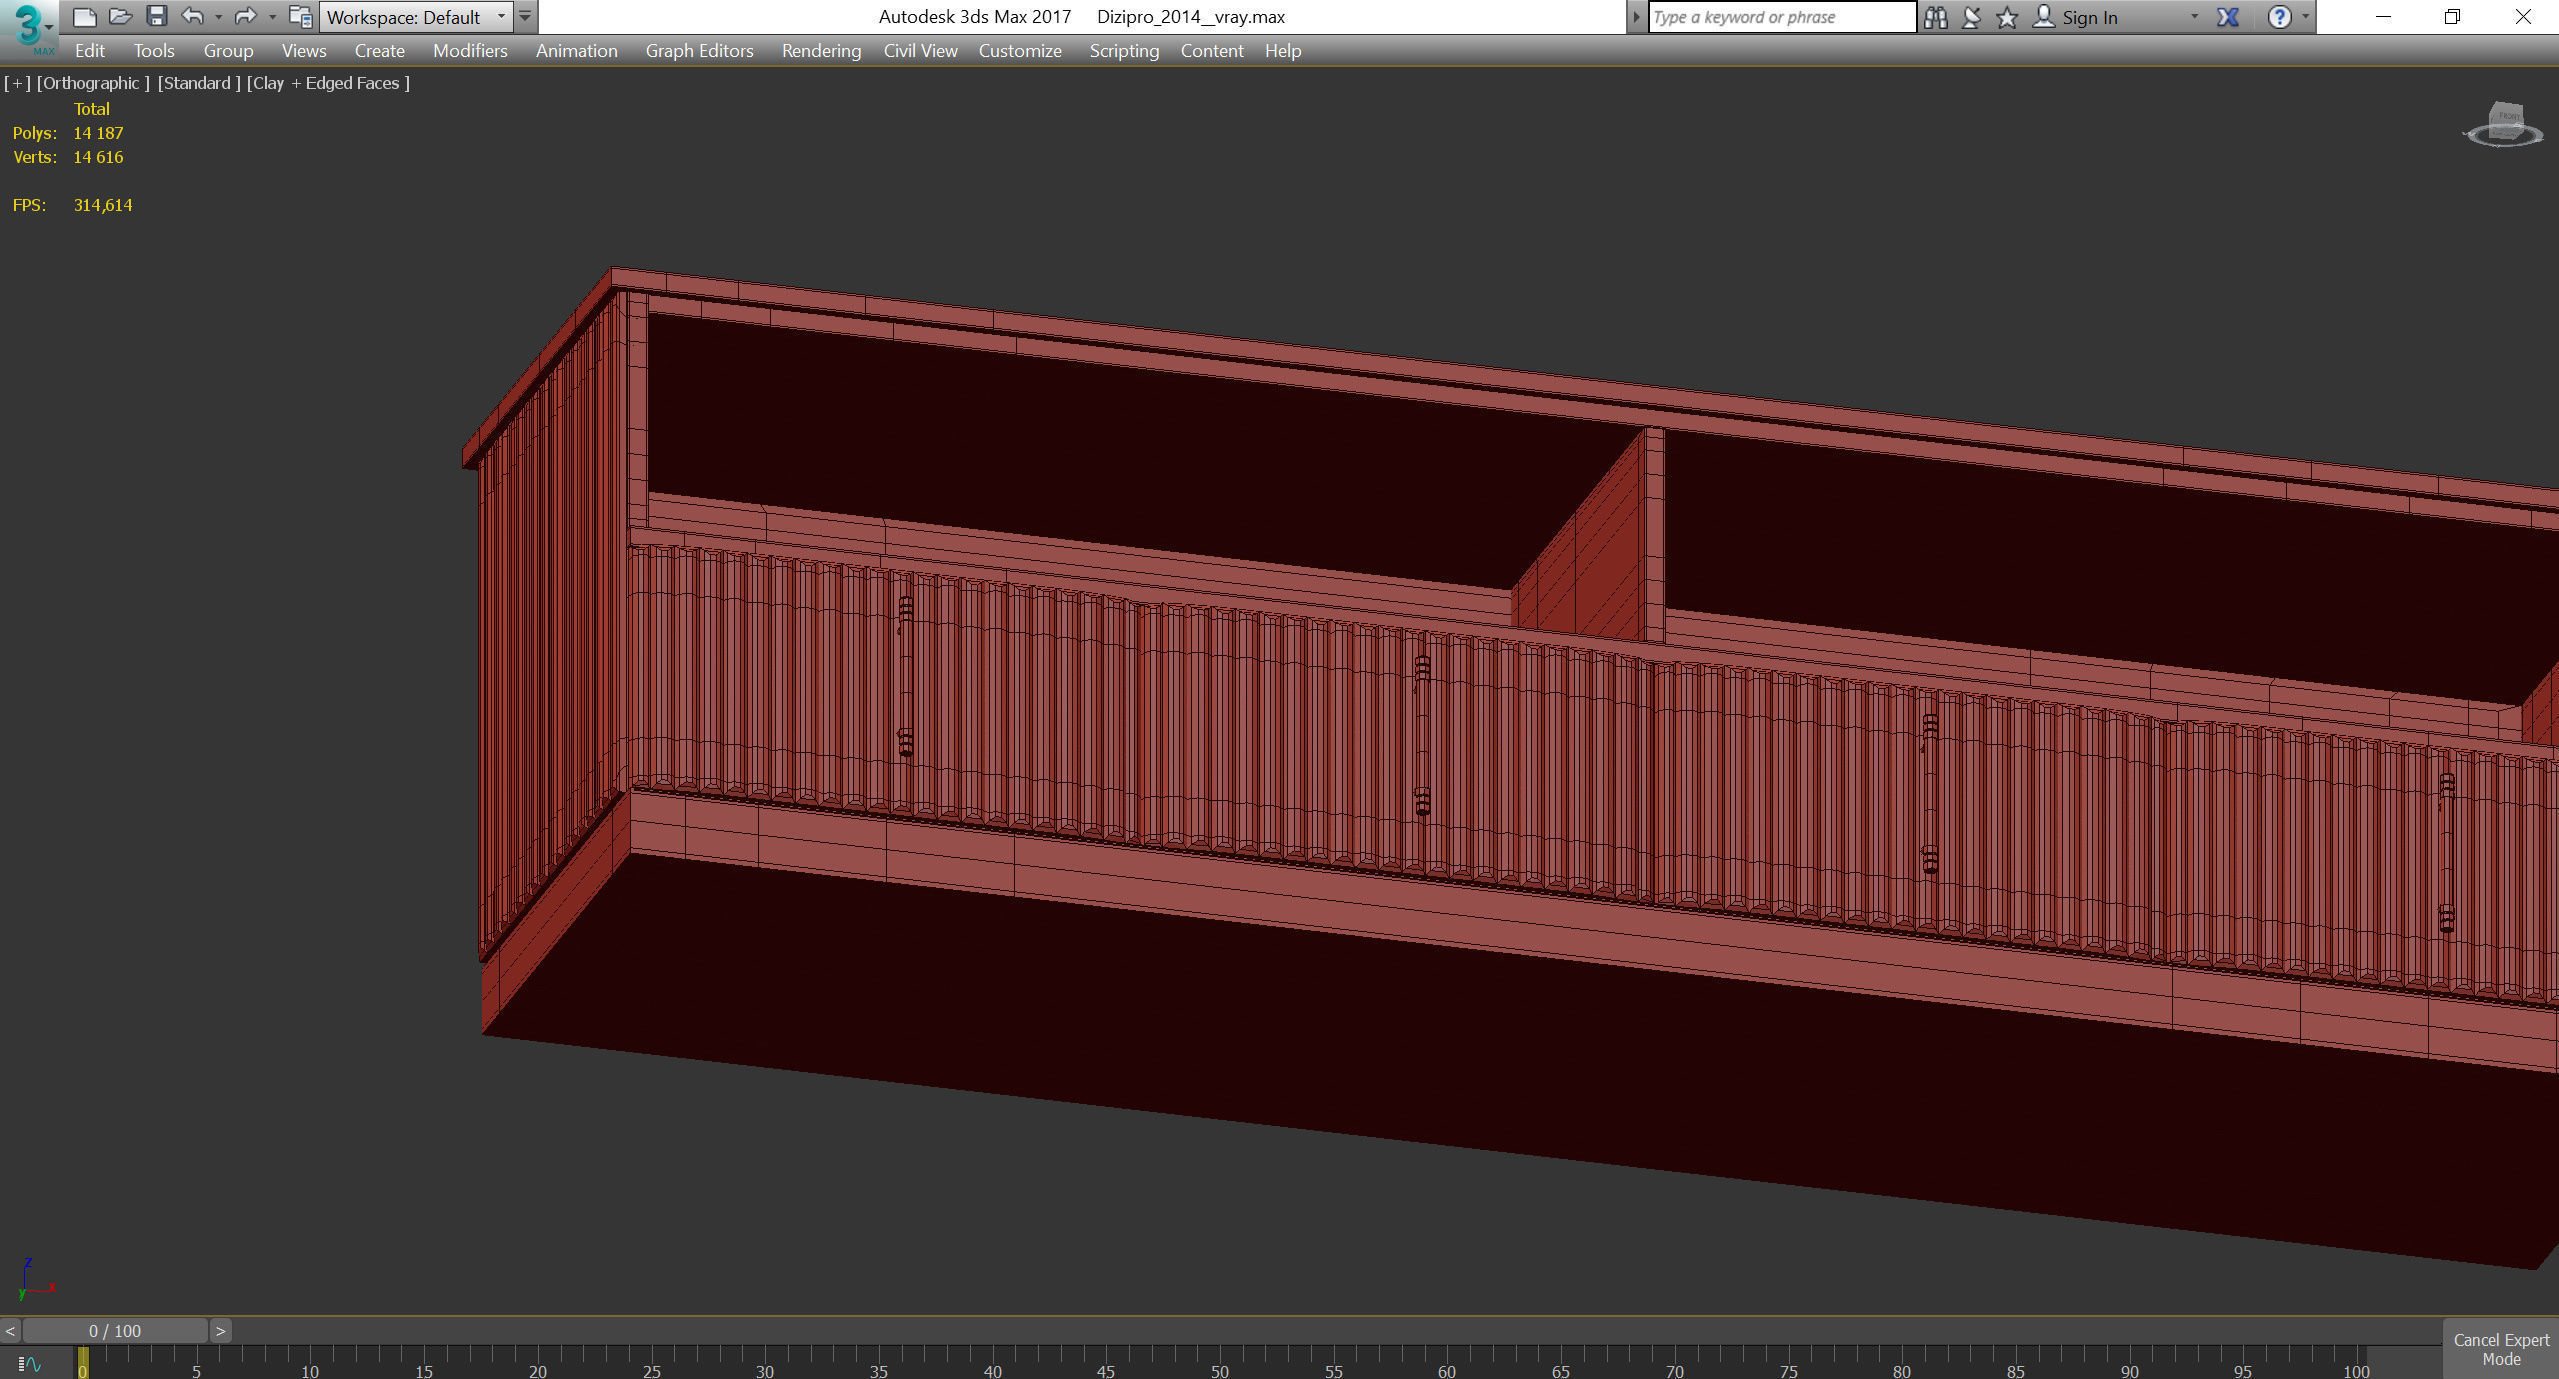This screenshot has height=1379, width=2559.
Task: Click the binoculars search icon
Action: click(1935, 17)
